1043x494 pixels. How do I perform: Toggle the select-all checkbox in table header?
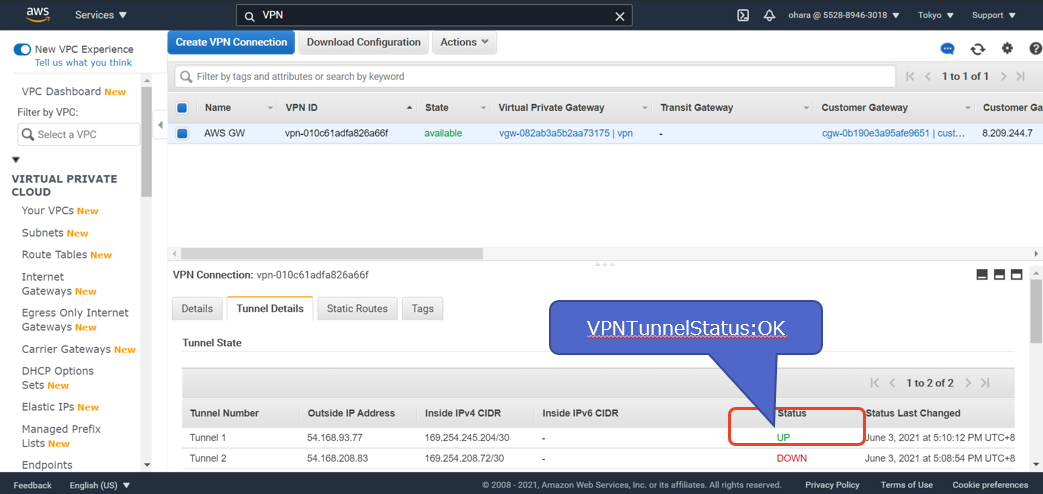(182, 108)
